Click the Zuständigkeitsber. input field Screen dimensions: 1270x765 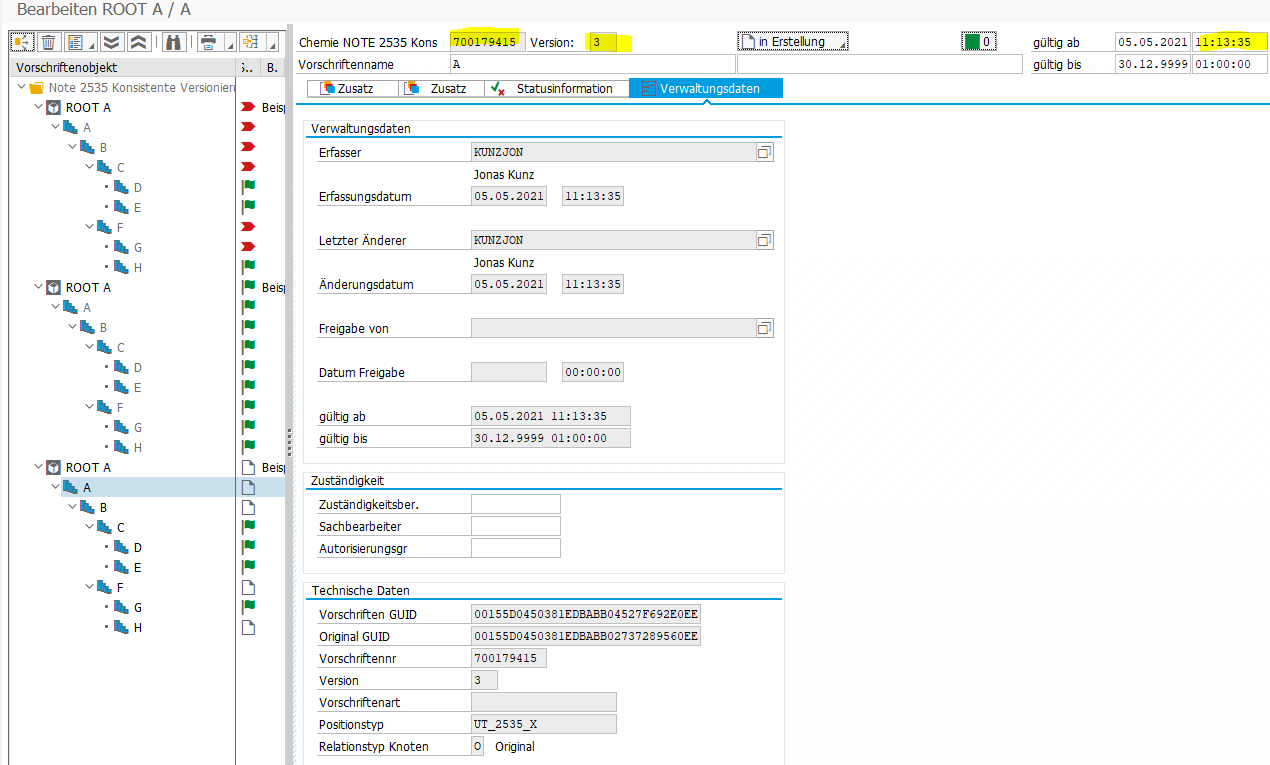[x=515, y=504]
